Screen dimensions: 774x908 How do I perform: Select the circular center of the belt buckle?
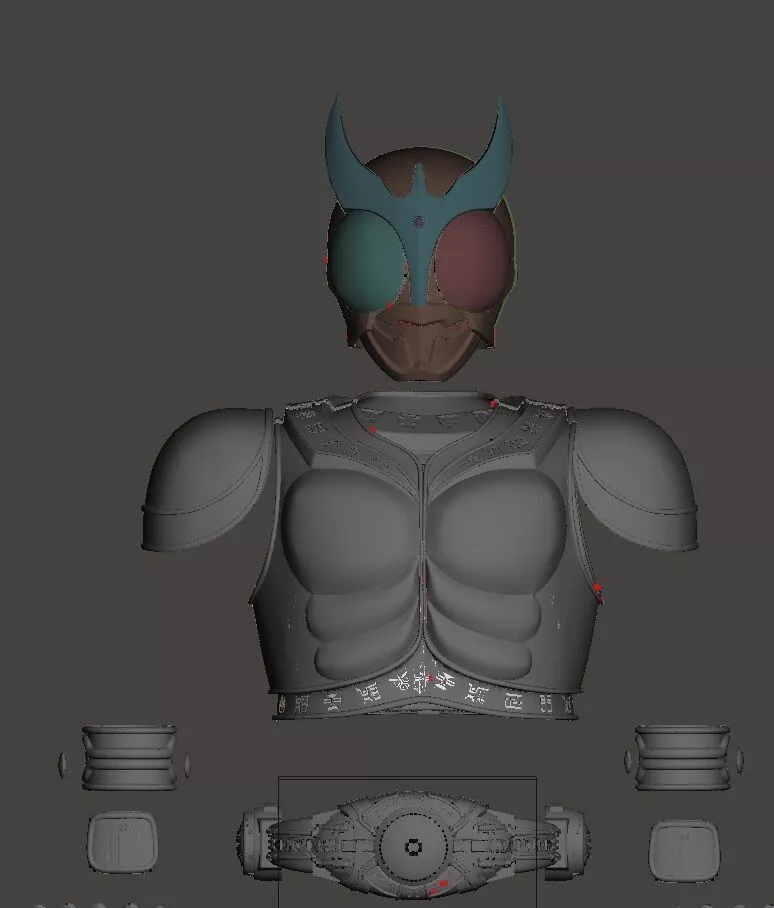point(413,846)
